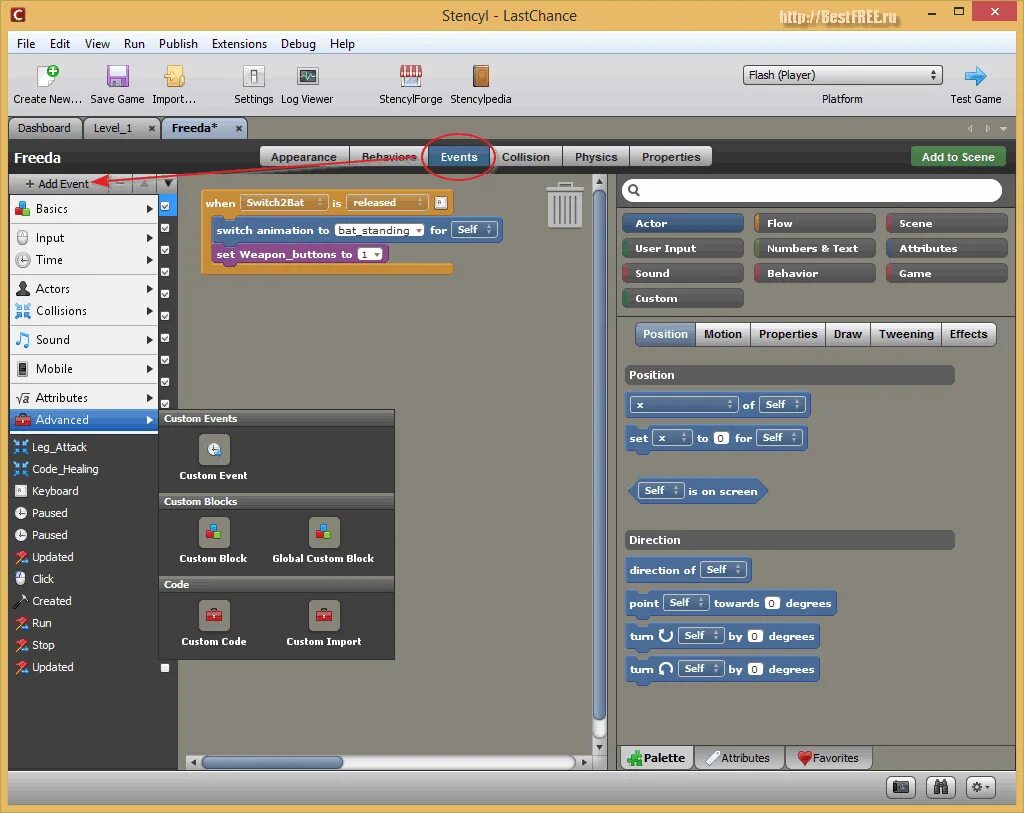Open the released state dropdown
The image size is (1024, 813).
[387, 202]
